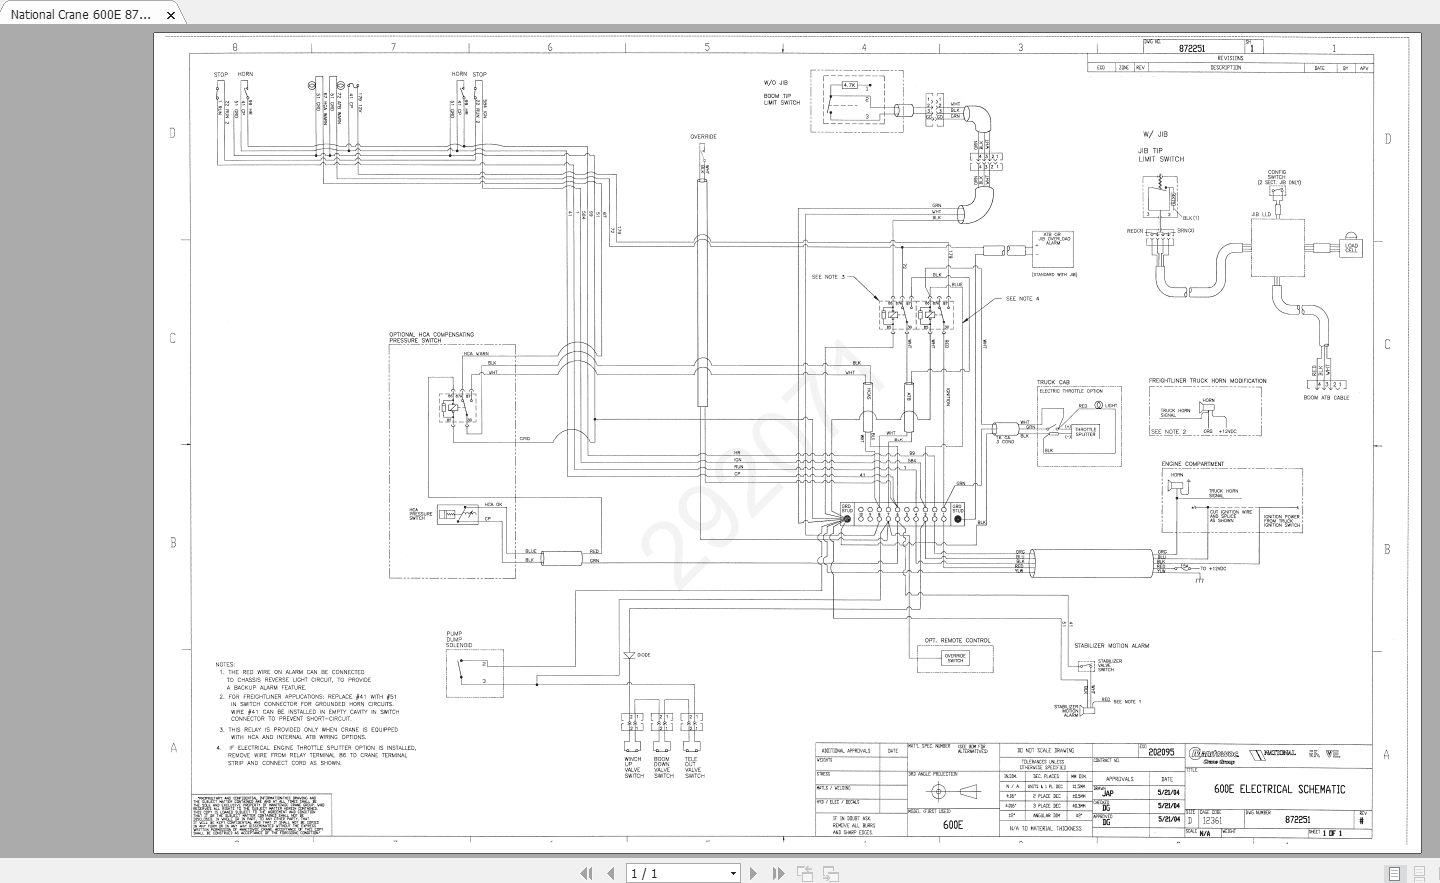Close the National Crane 600E tab

(x=170, y=15)
